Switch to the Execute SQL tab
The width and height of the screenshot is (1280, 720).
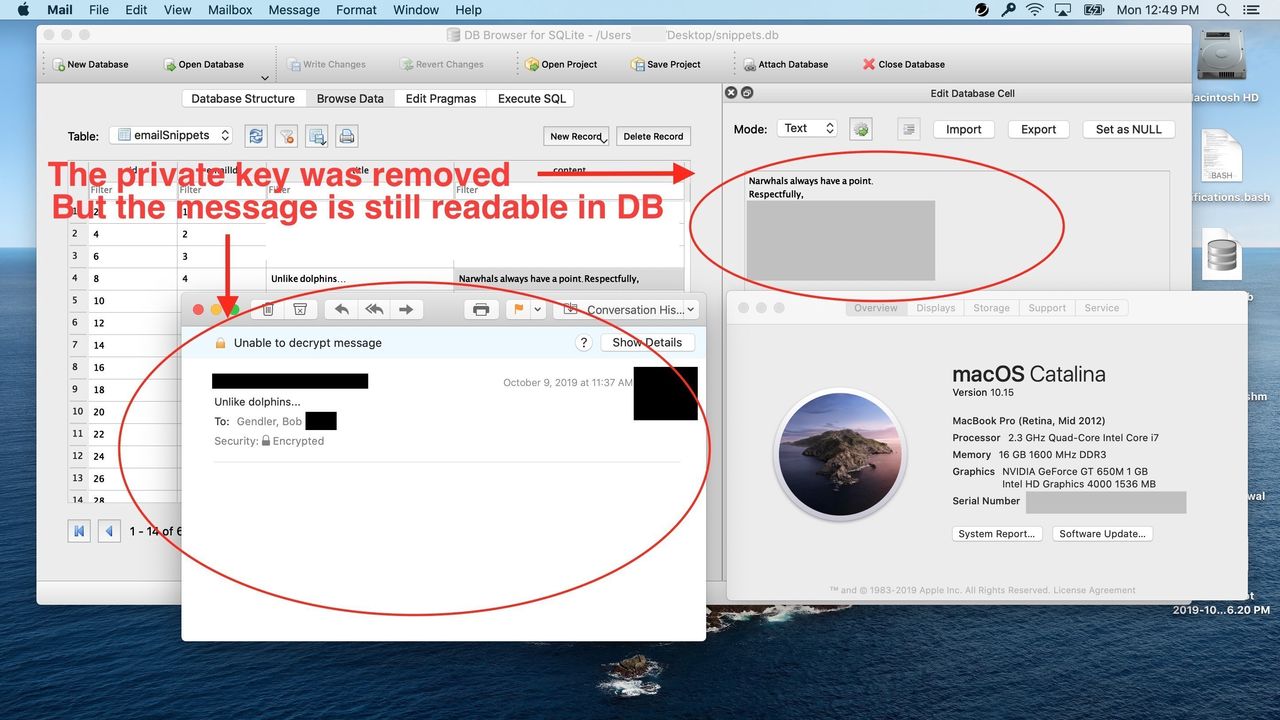[x=532, y=98]
